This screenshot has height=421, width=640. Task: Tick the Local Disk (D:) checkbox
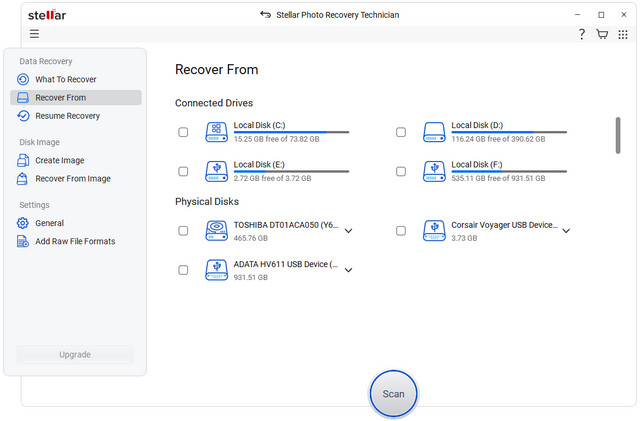tap(401, 132)
